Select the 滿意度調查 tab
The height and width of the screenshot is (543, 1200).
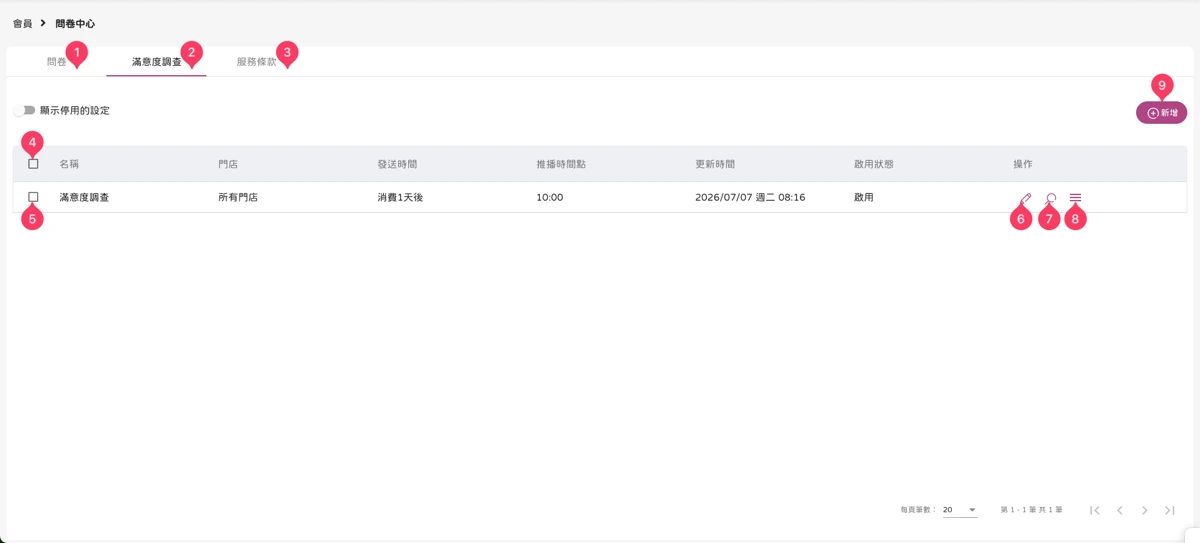click(157, 62)
